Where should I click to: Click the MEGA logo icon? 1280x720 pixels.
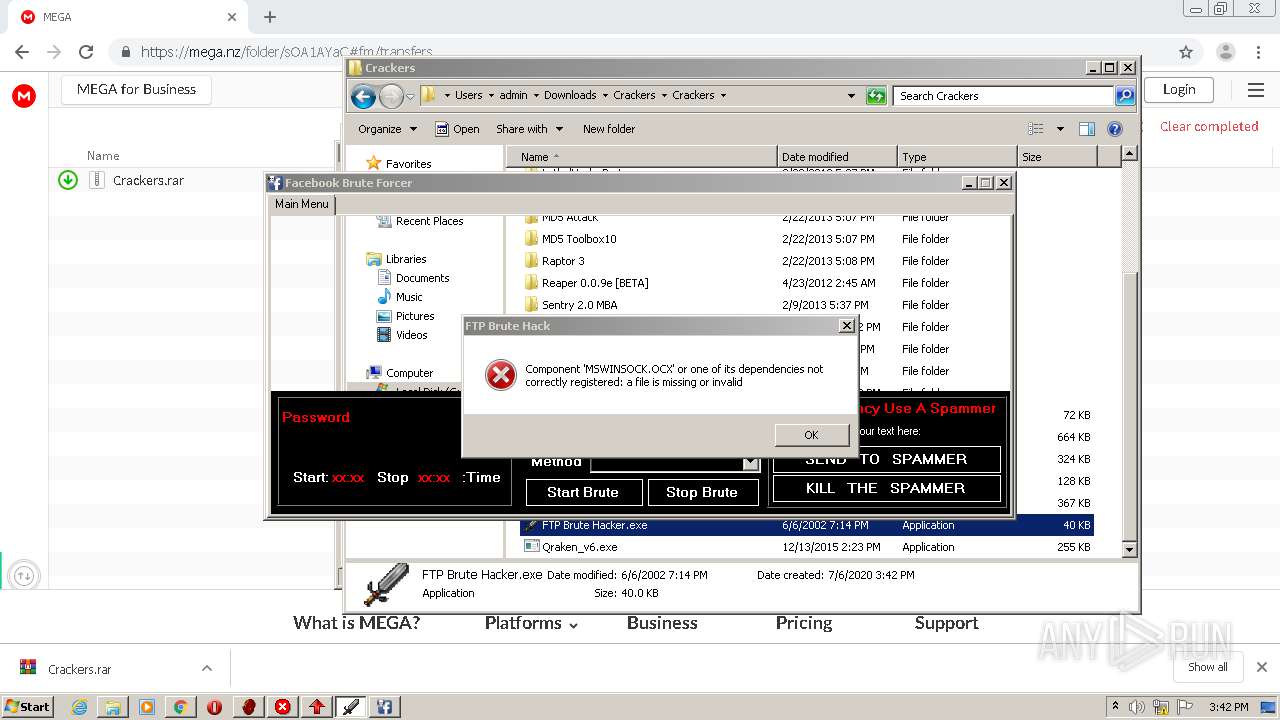point(24,96)
